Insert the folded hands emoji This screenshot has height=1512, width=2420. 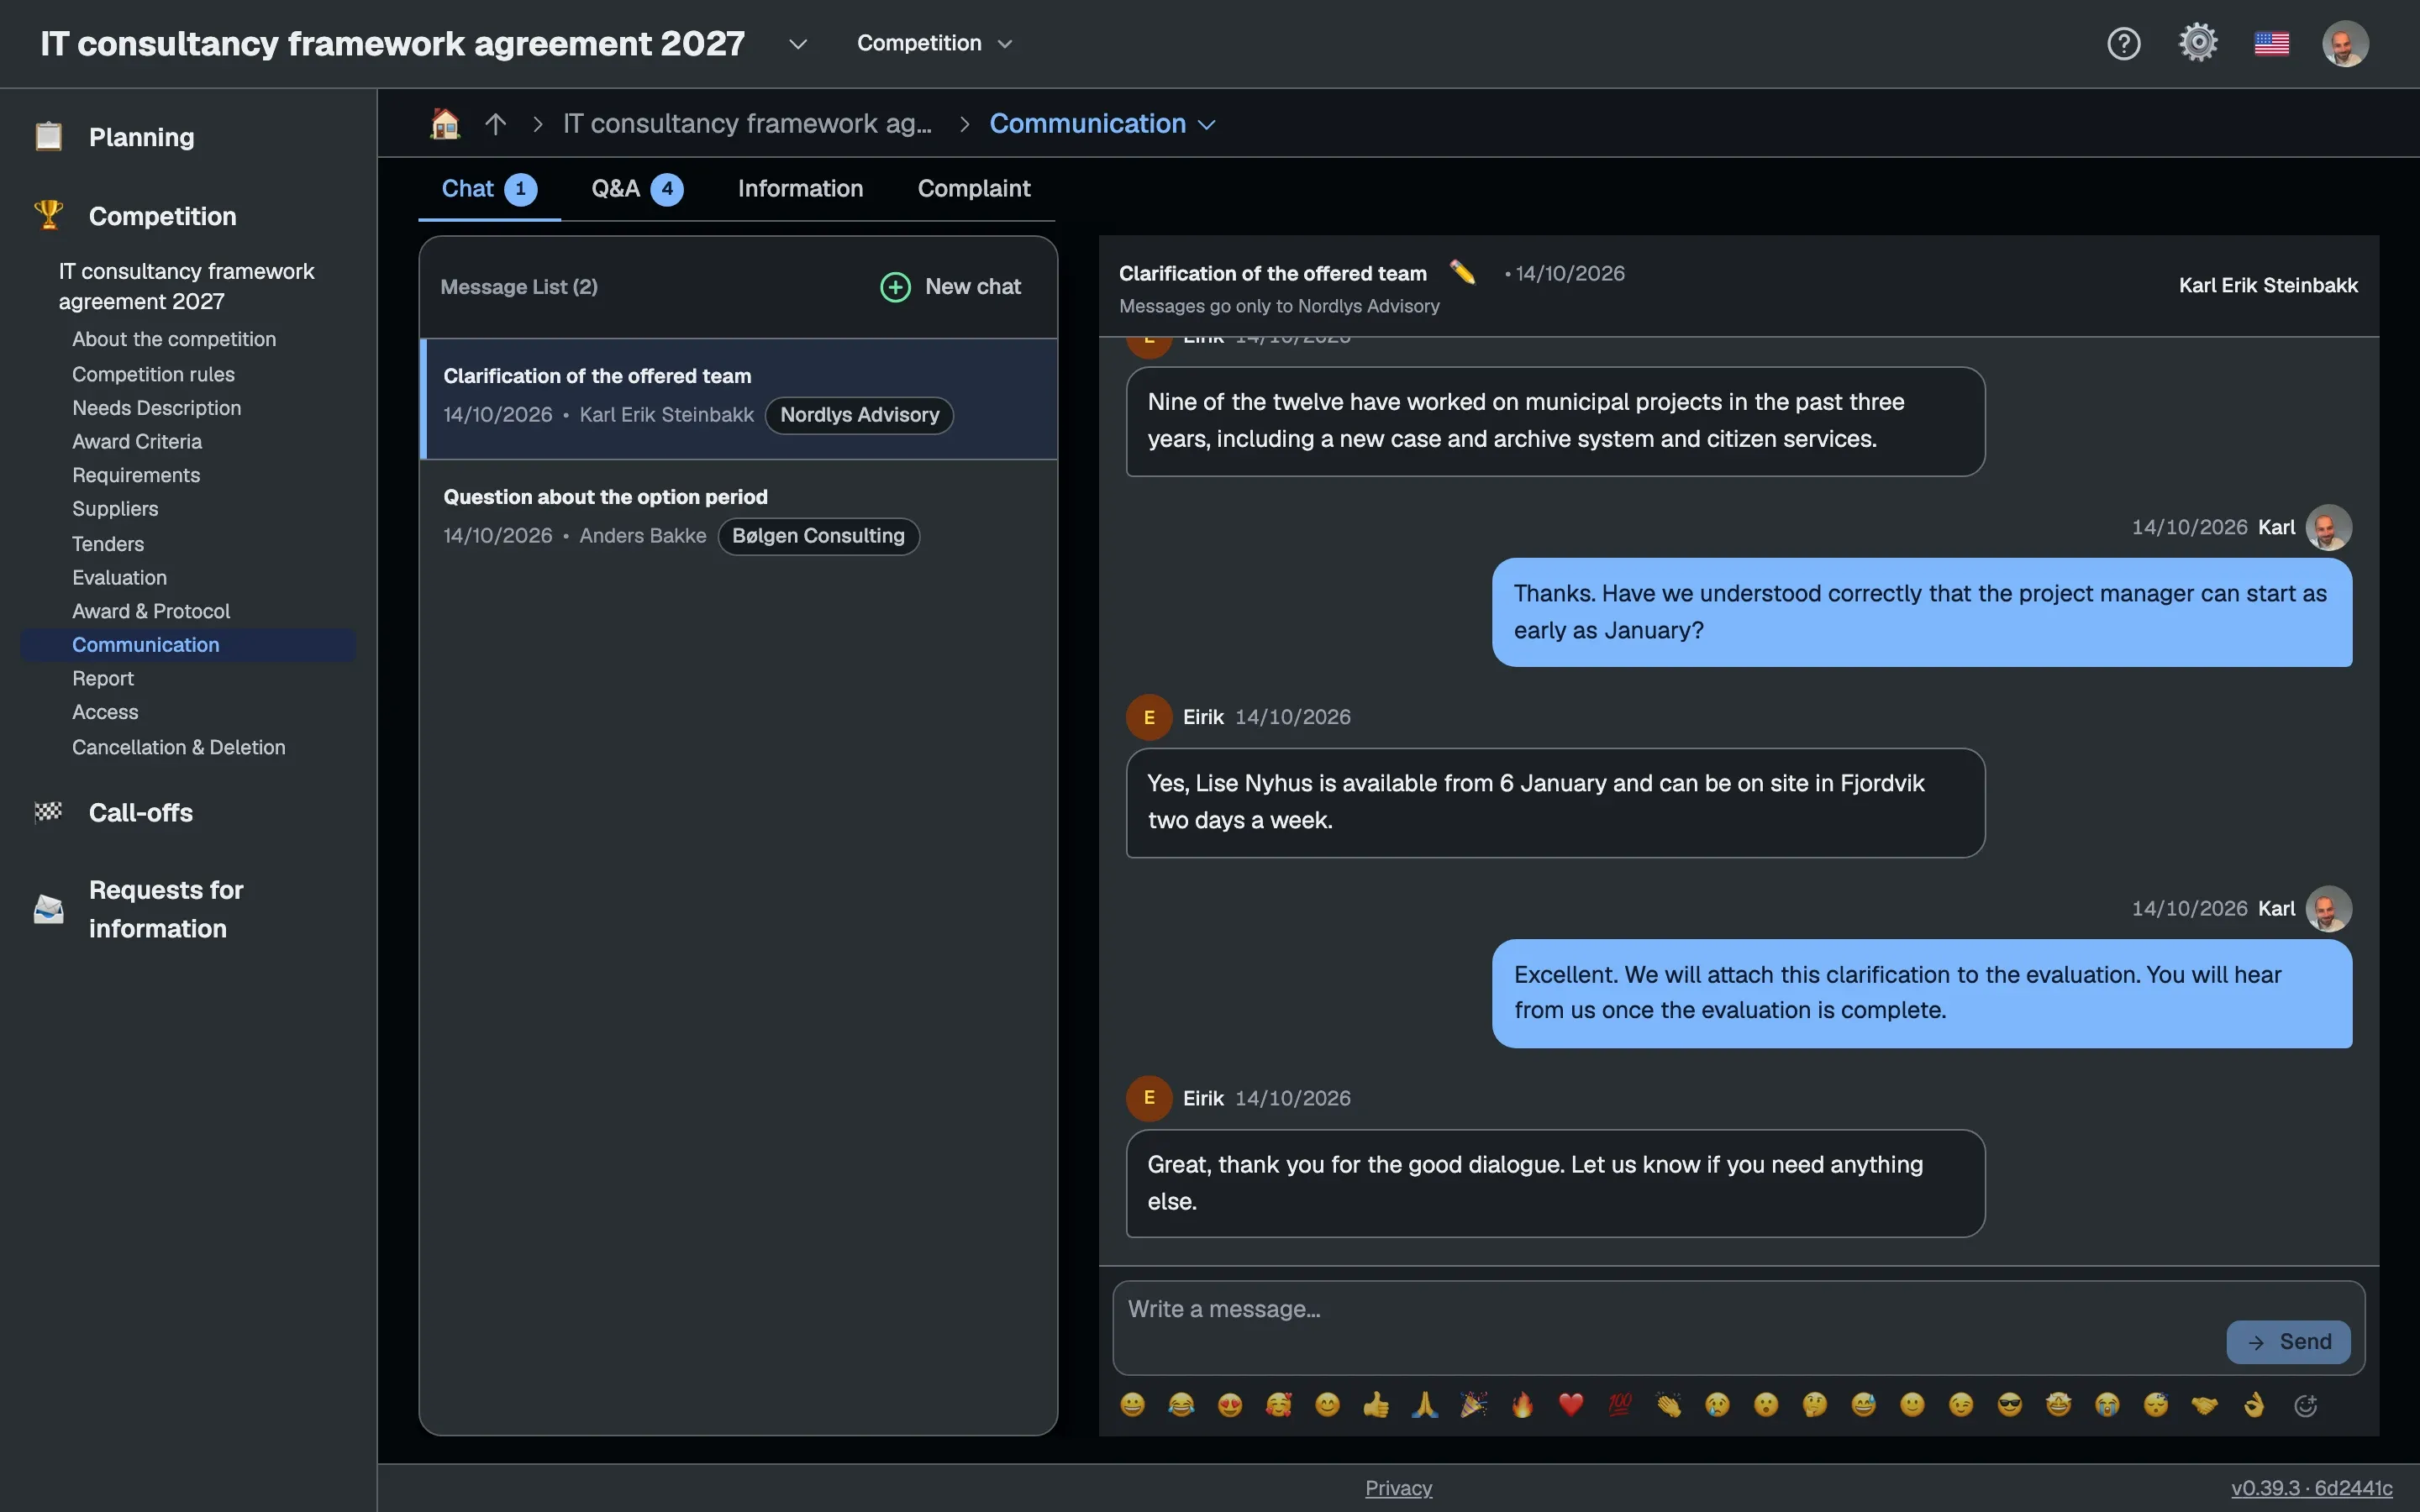[1425, 1405]
